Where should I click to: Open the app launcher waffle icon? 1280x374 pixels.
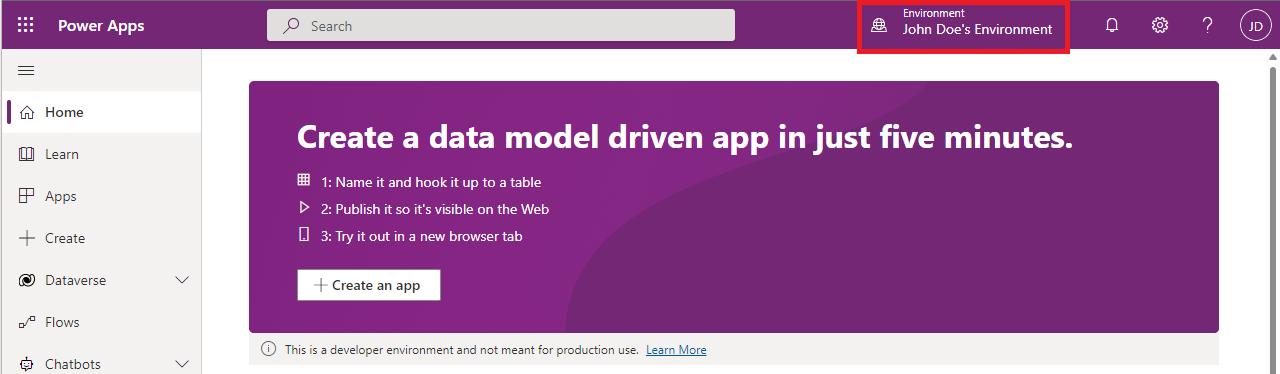[26, 25]
